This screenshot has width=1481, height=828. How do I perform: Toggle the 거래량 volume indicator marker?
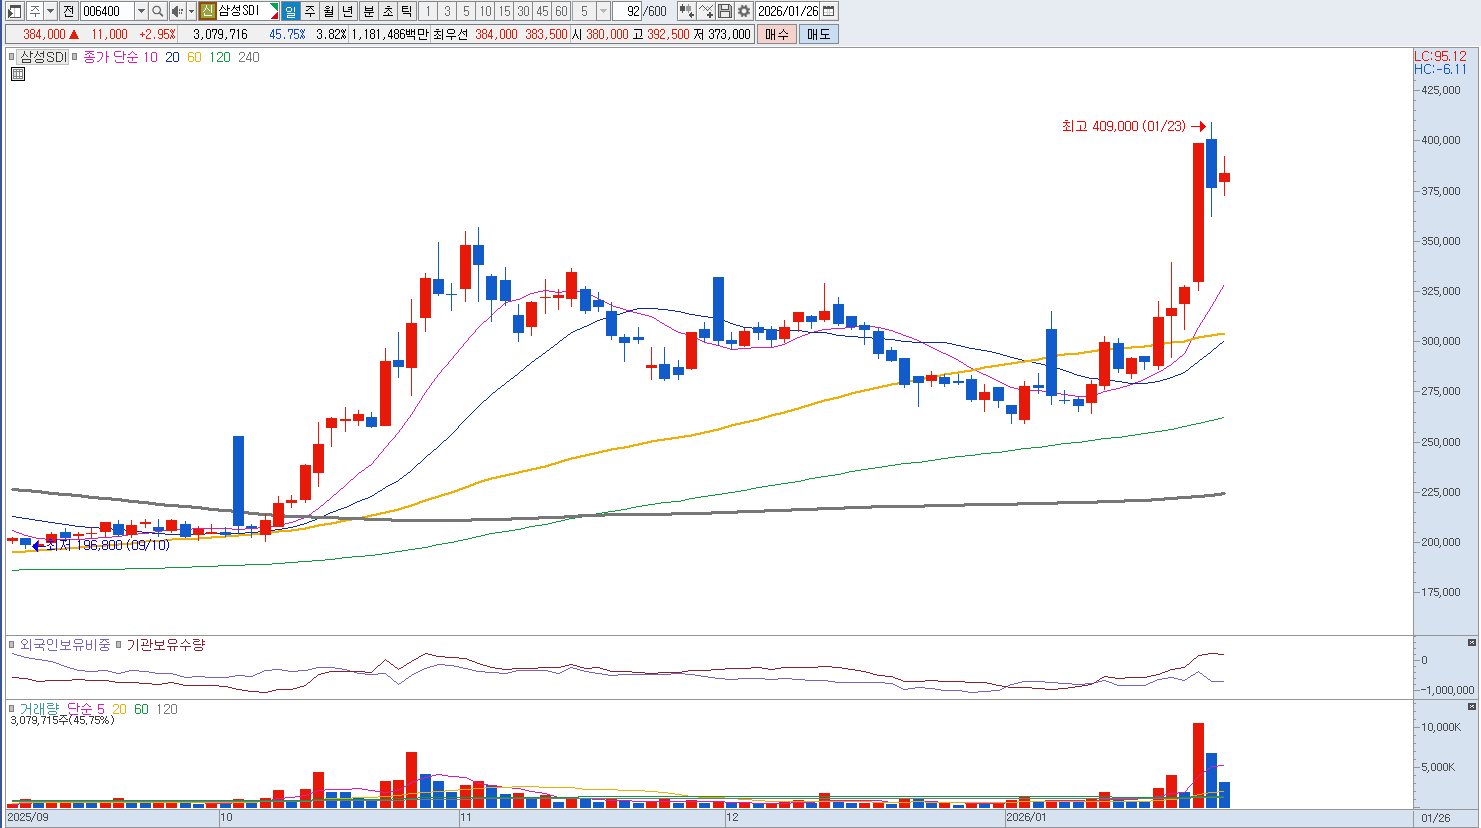[x=13, y=709]
